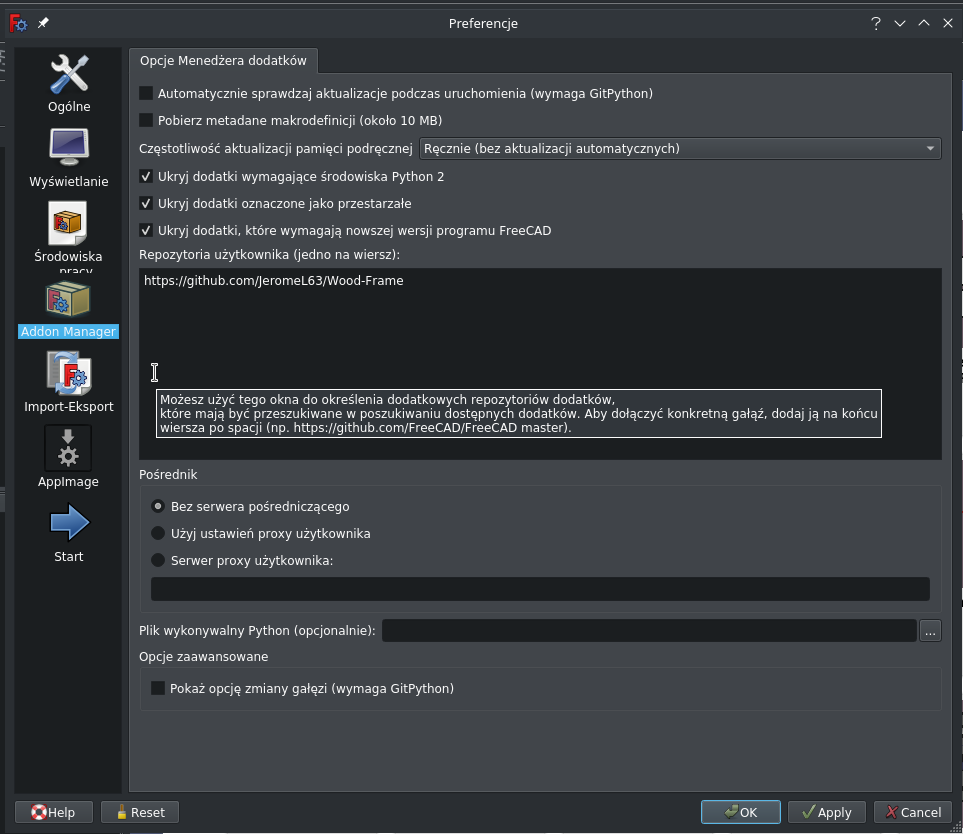963x834 pixels.
Task: Enable Pokaż opcję zmiany gałęzi
Action: pyautogui.click(x=155, y=688)
